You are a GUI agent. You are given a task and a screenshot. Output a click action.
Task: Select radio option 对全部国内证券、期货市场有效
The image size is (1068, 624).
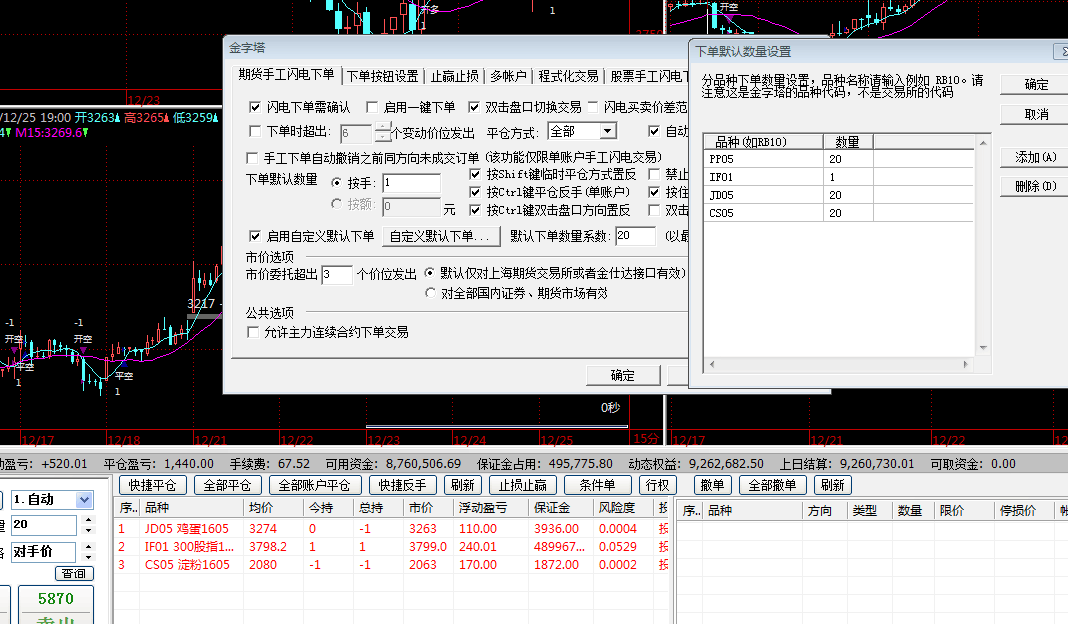tap(431, 294)
